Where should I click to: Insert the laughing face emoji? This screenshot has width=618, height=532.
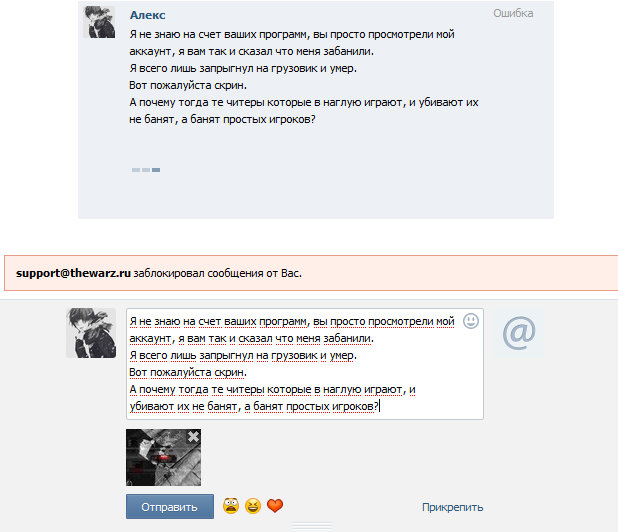[x=253, y=506]
